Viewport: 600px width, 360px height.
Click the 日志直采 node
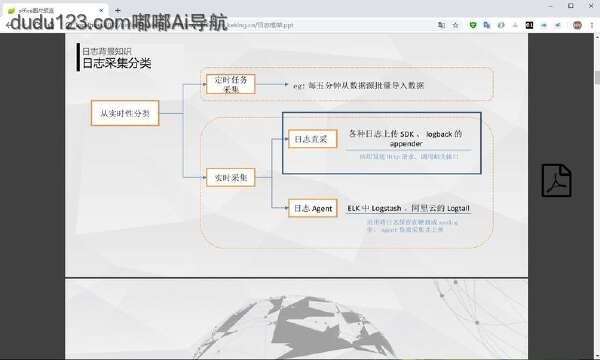coord(313,139)
